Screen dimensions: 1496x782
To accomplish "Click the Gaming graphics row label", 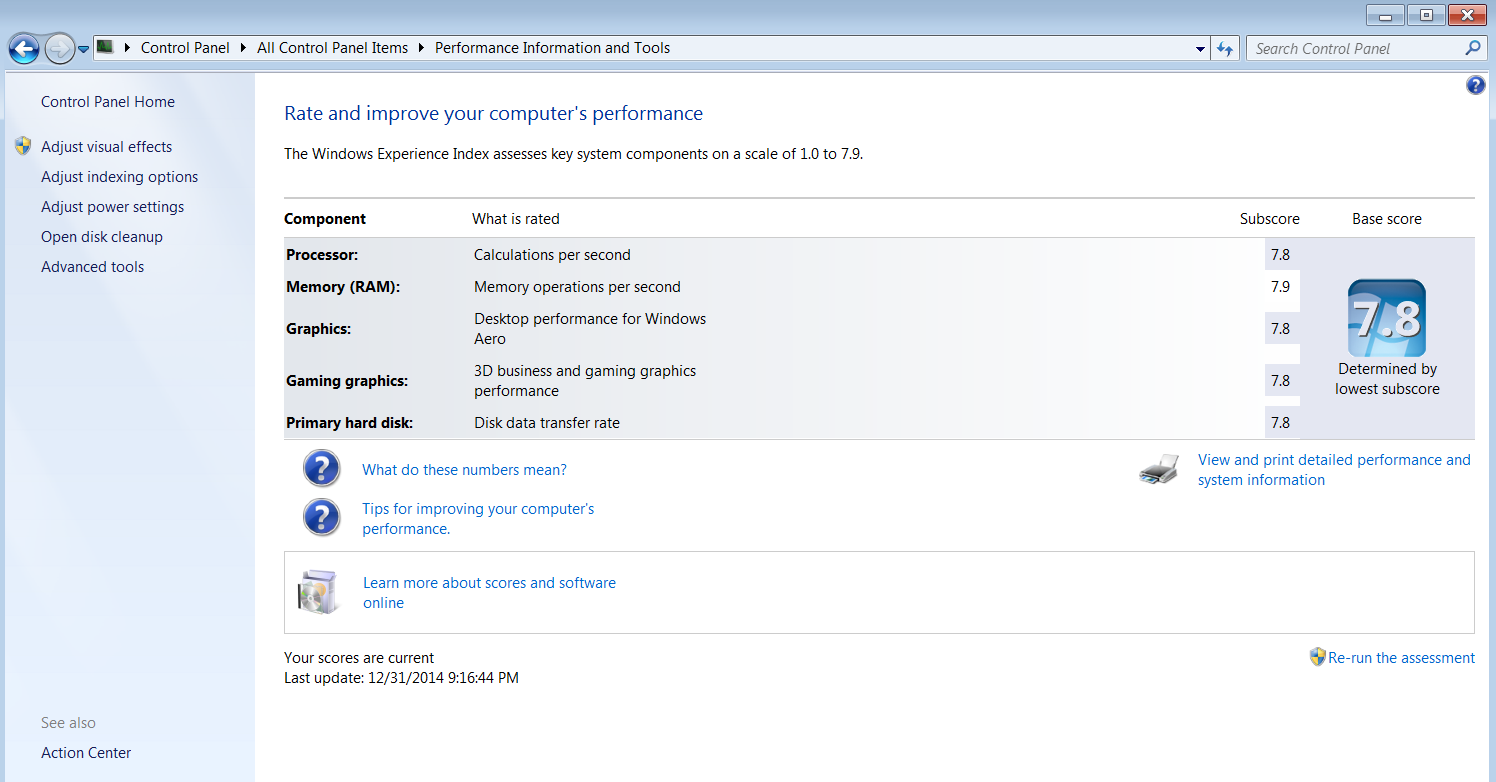I will [347, 381].
